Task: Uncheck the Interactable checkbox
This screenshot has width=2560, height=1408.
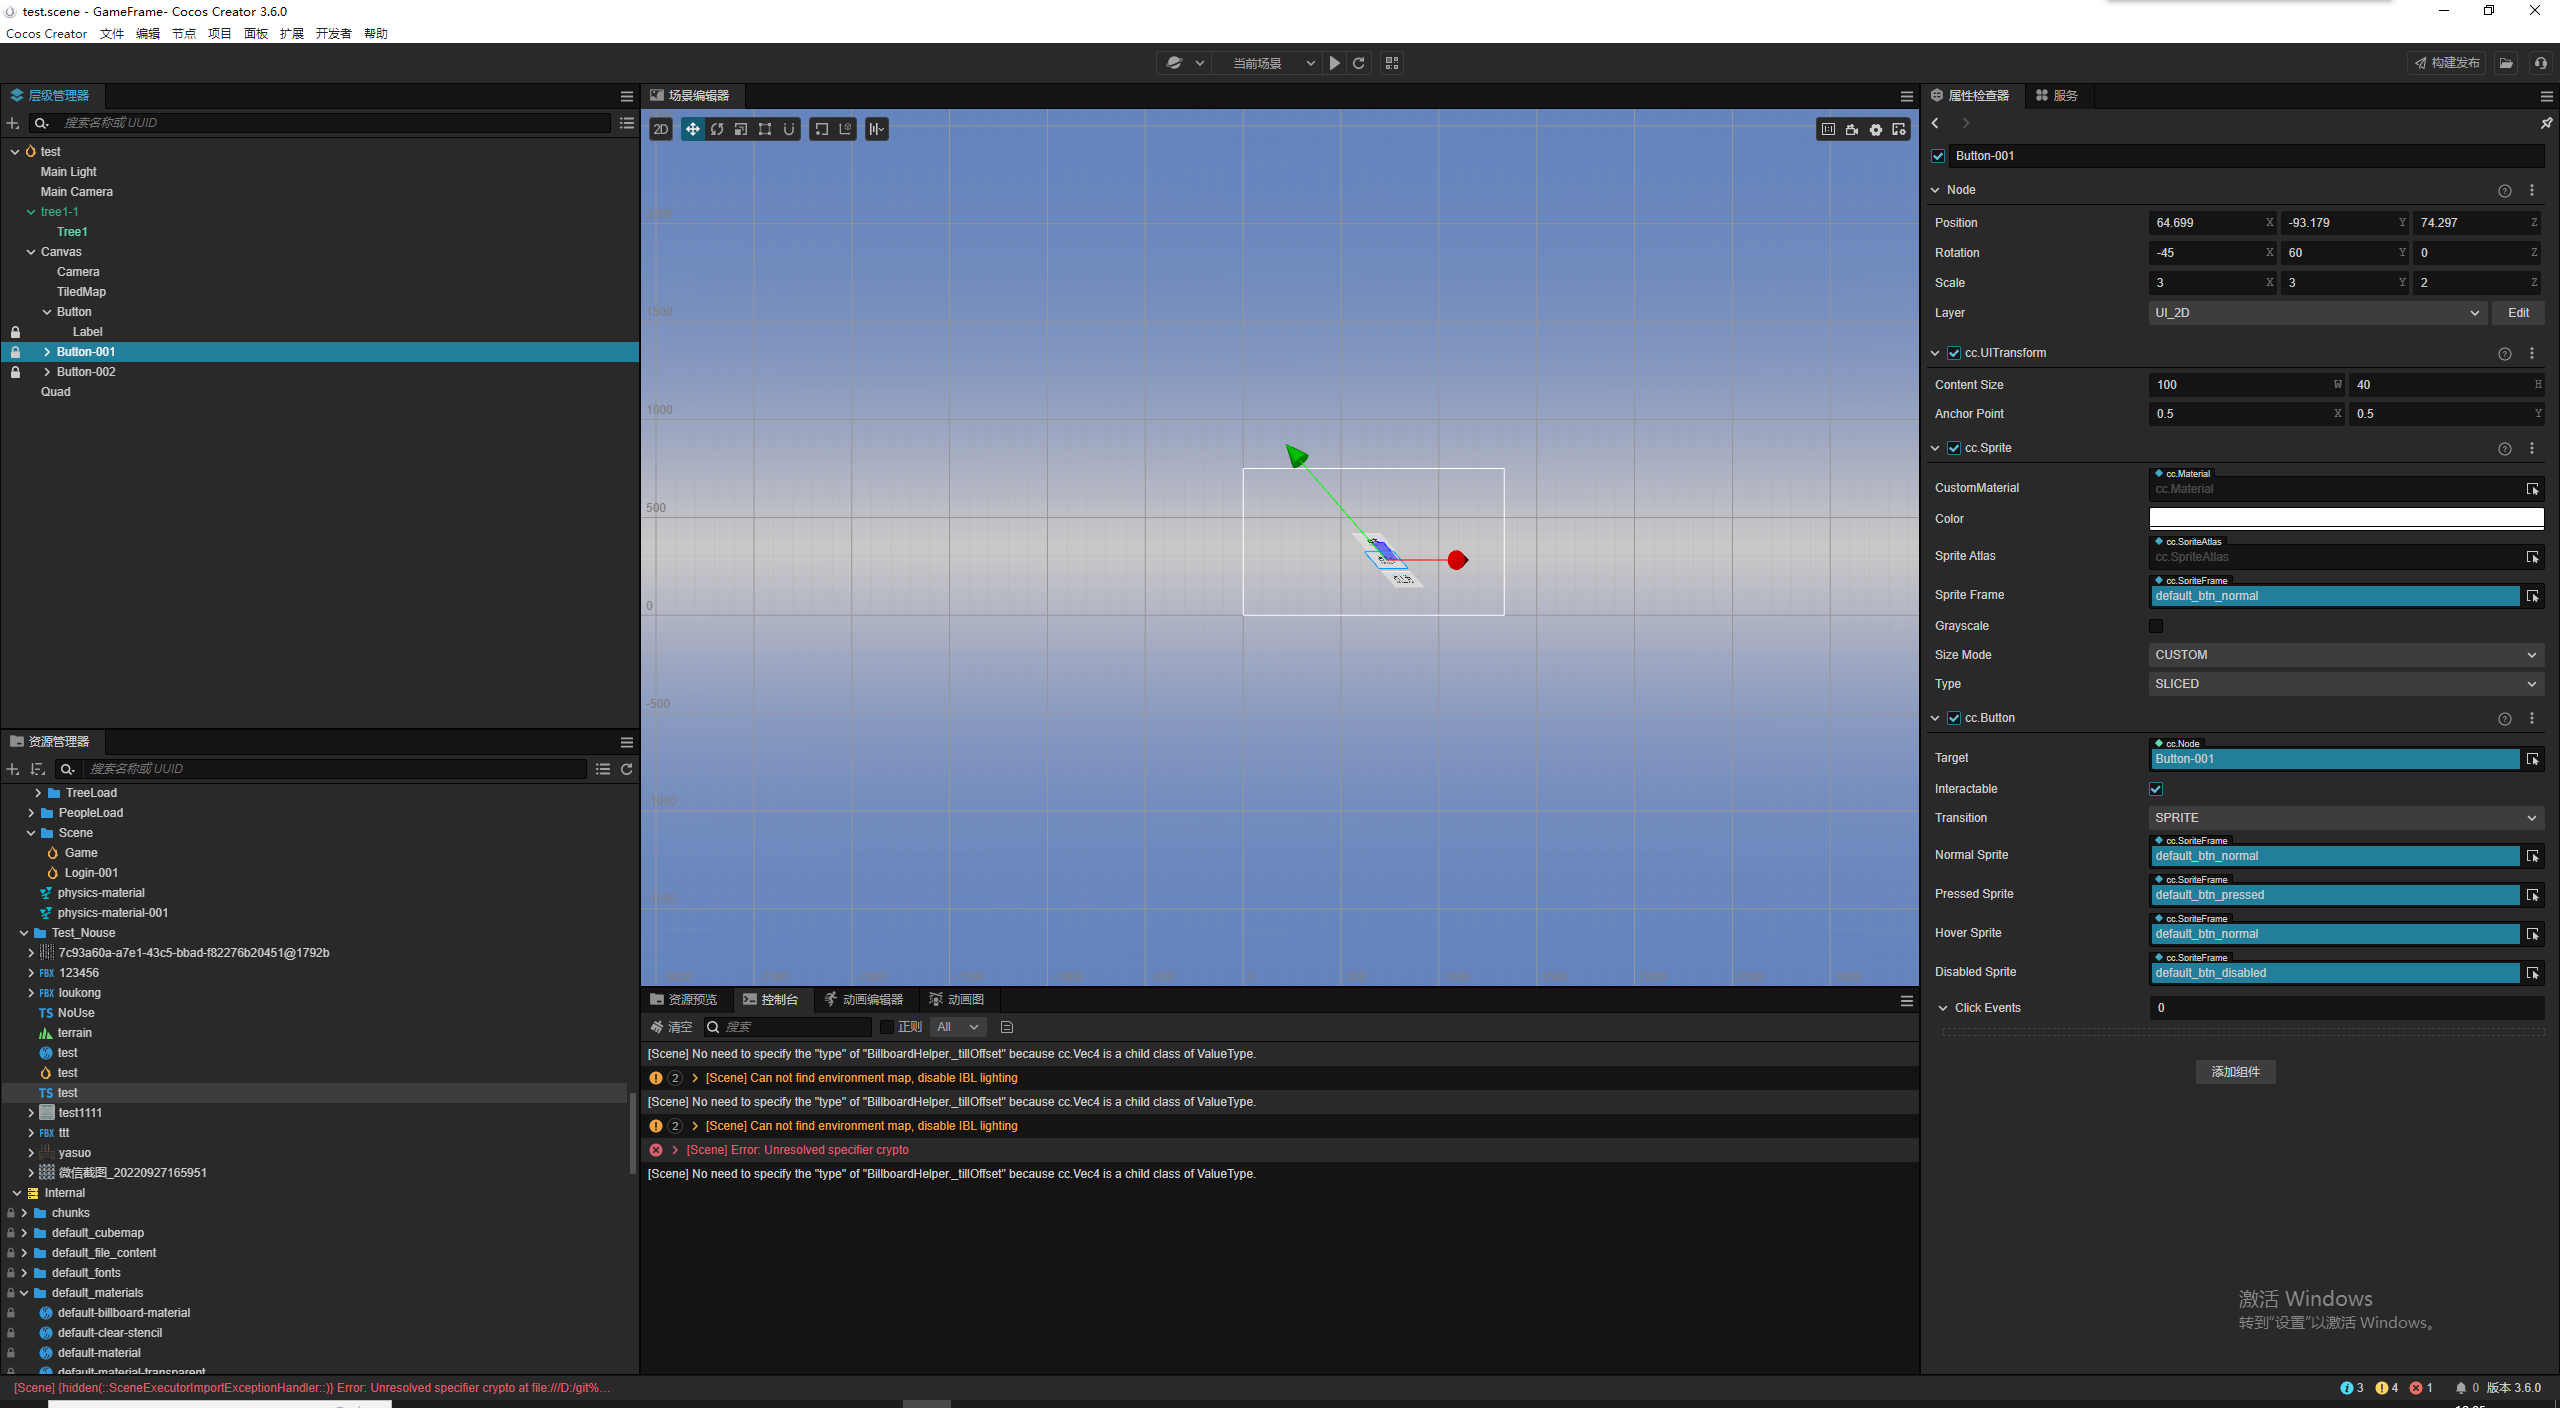Action: [2156, 789]
